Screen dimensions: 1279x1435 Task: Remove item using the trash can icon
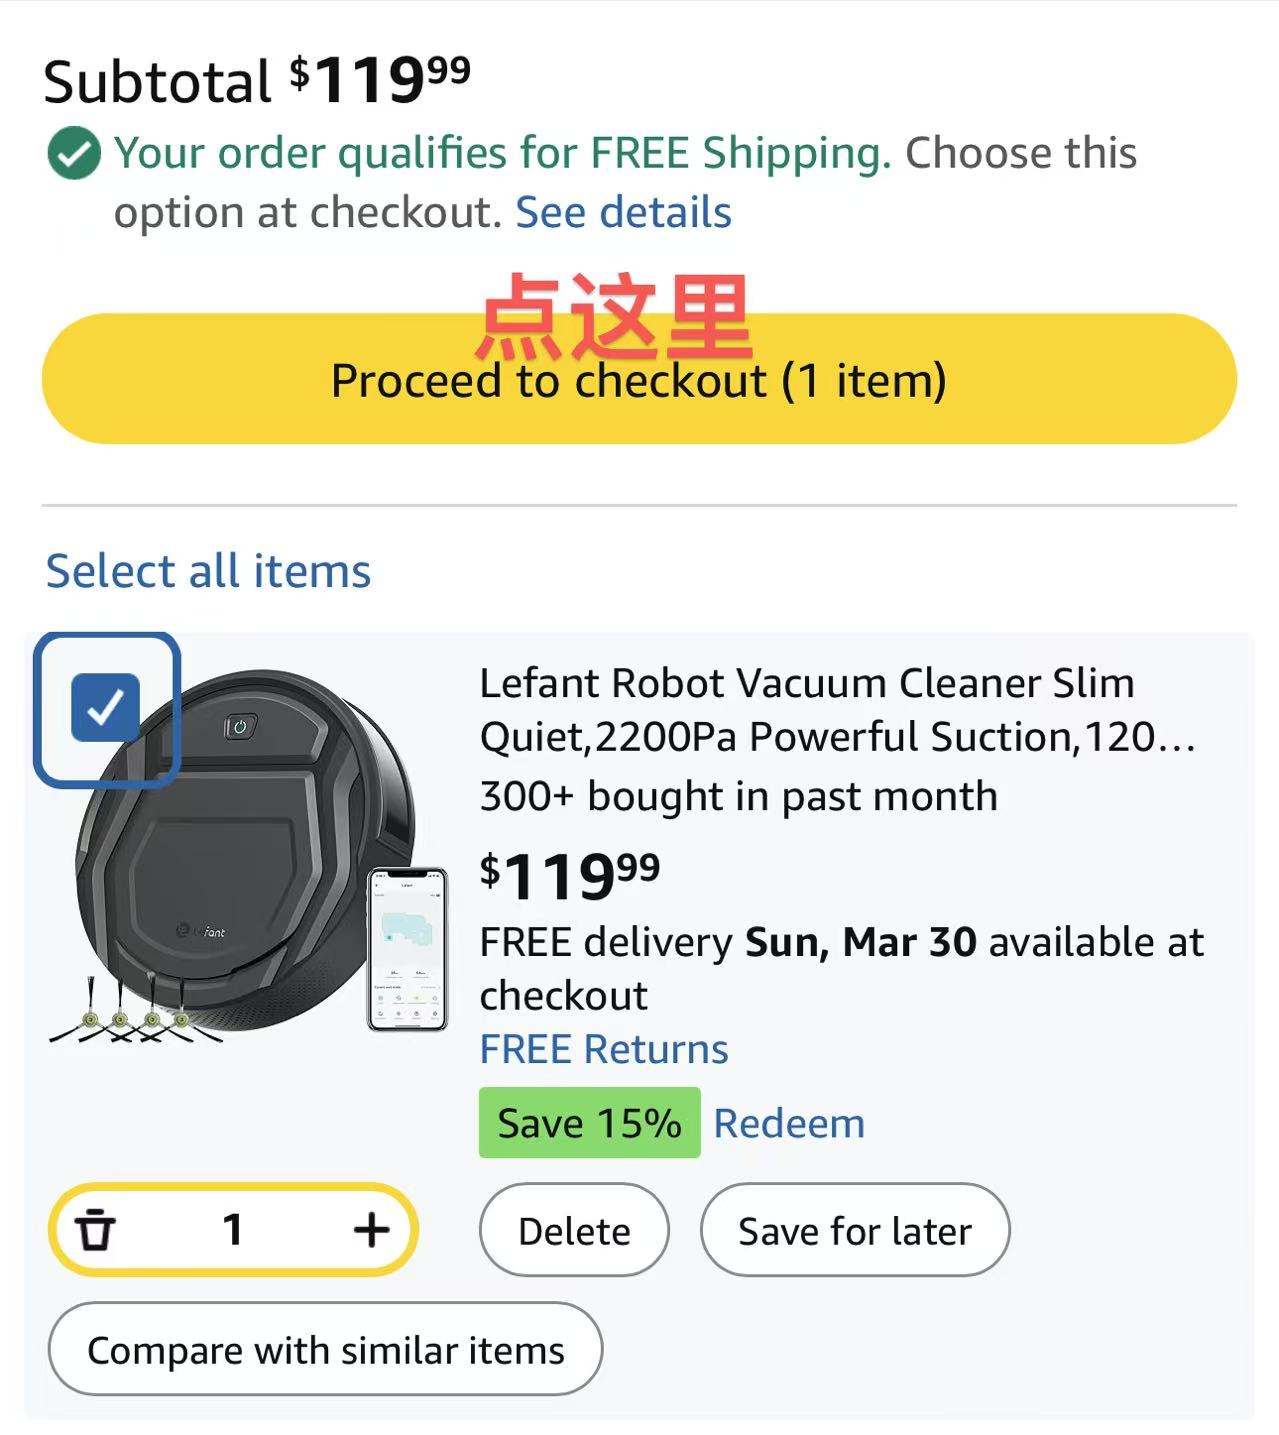pyautogui.click(x=95, y=1229)
